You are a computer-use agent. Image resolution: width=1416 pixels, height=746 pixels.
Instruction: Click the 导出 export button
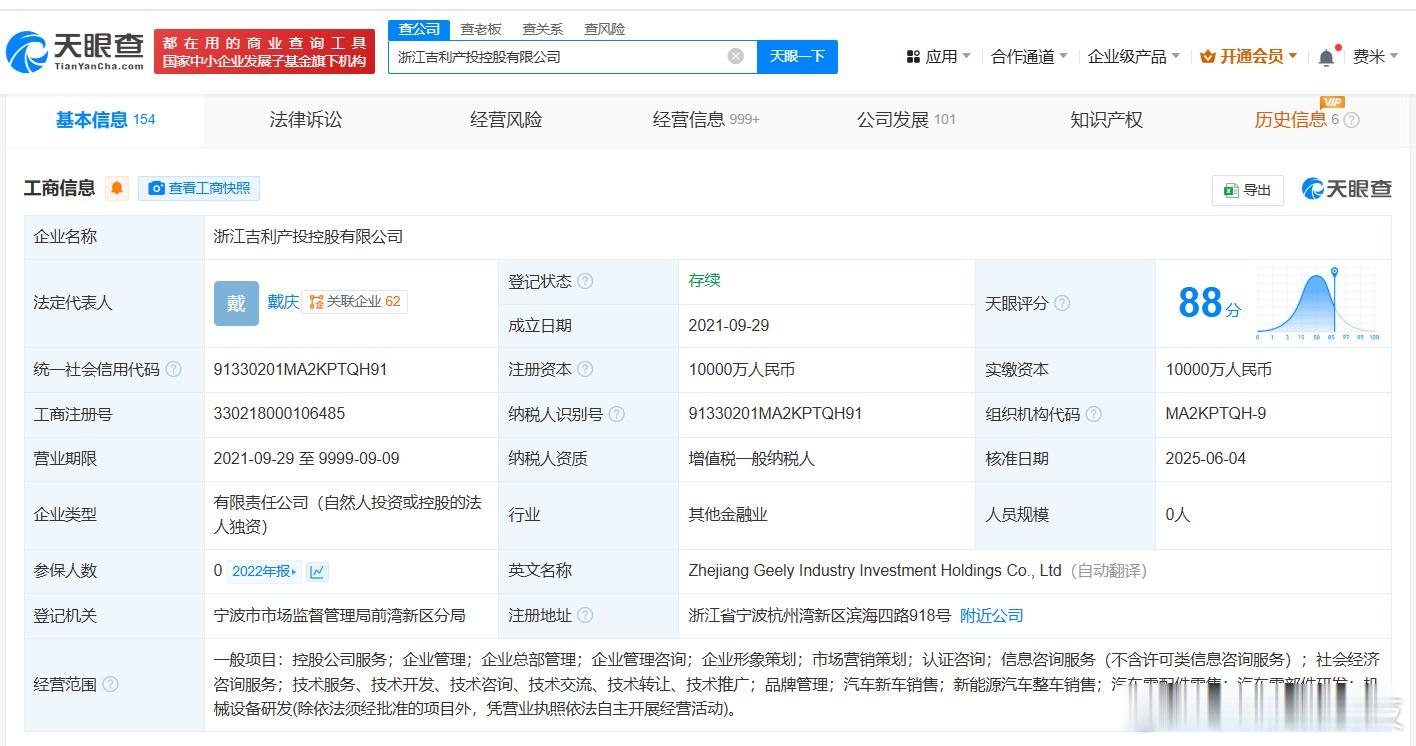click(1247, 190)
